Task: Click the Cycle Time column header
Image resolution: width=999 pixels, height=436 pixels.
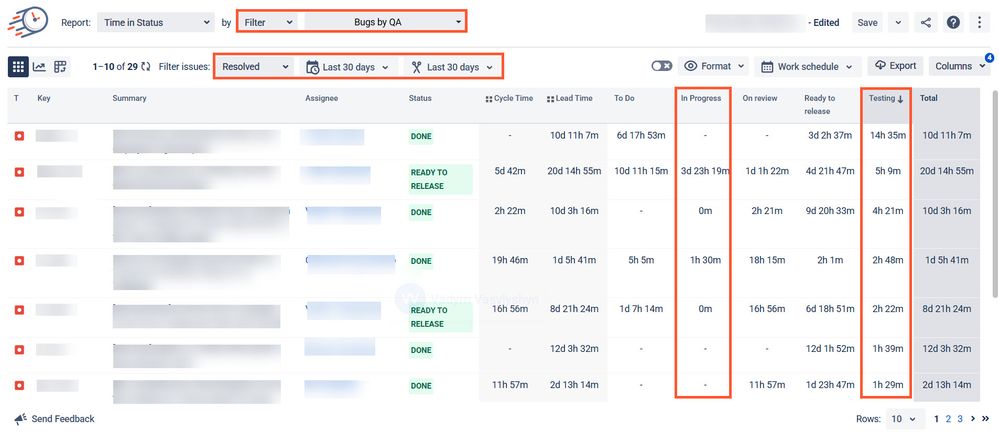Action: (x=509, y=98)
